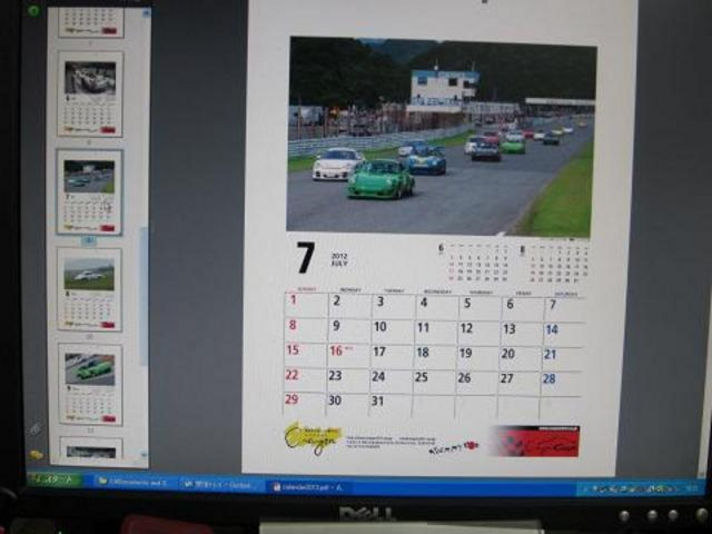Switch to the Outlook taskbar button

point(221,485)
